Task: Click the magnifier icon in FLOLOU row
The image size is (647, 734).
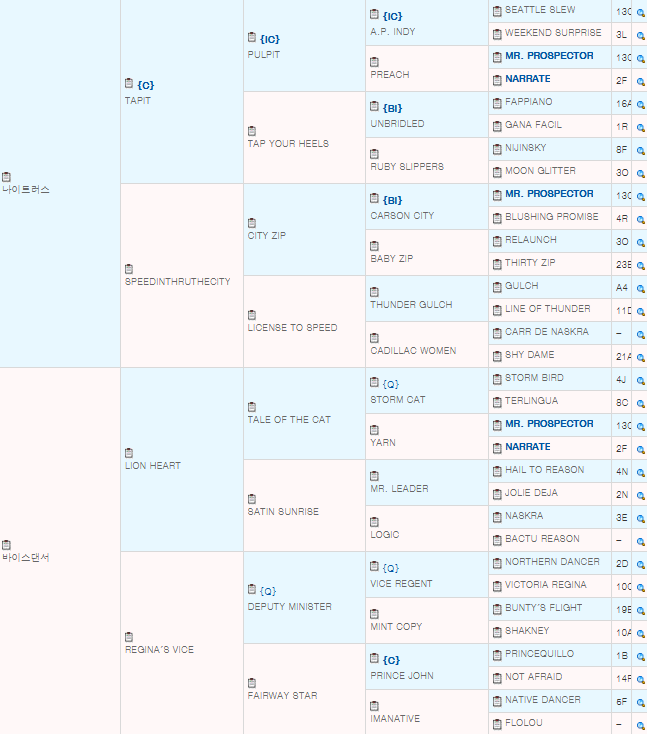Action: (x=640, y=726)
